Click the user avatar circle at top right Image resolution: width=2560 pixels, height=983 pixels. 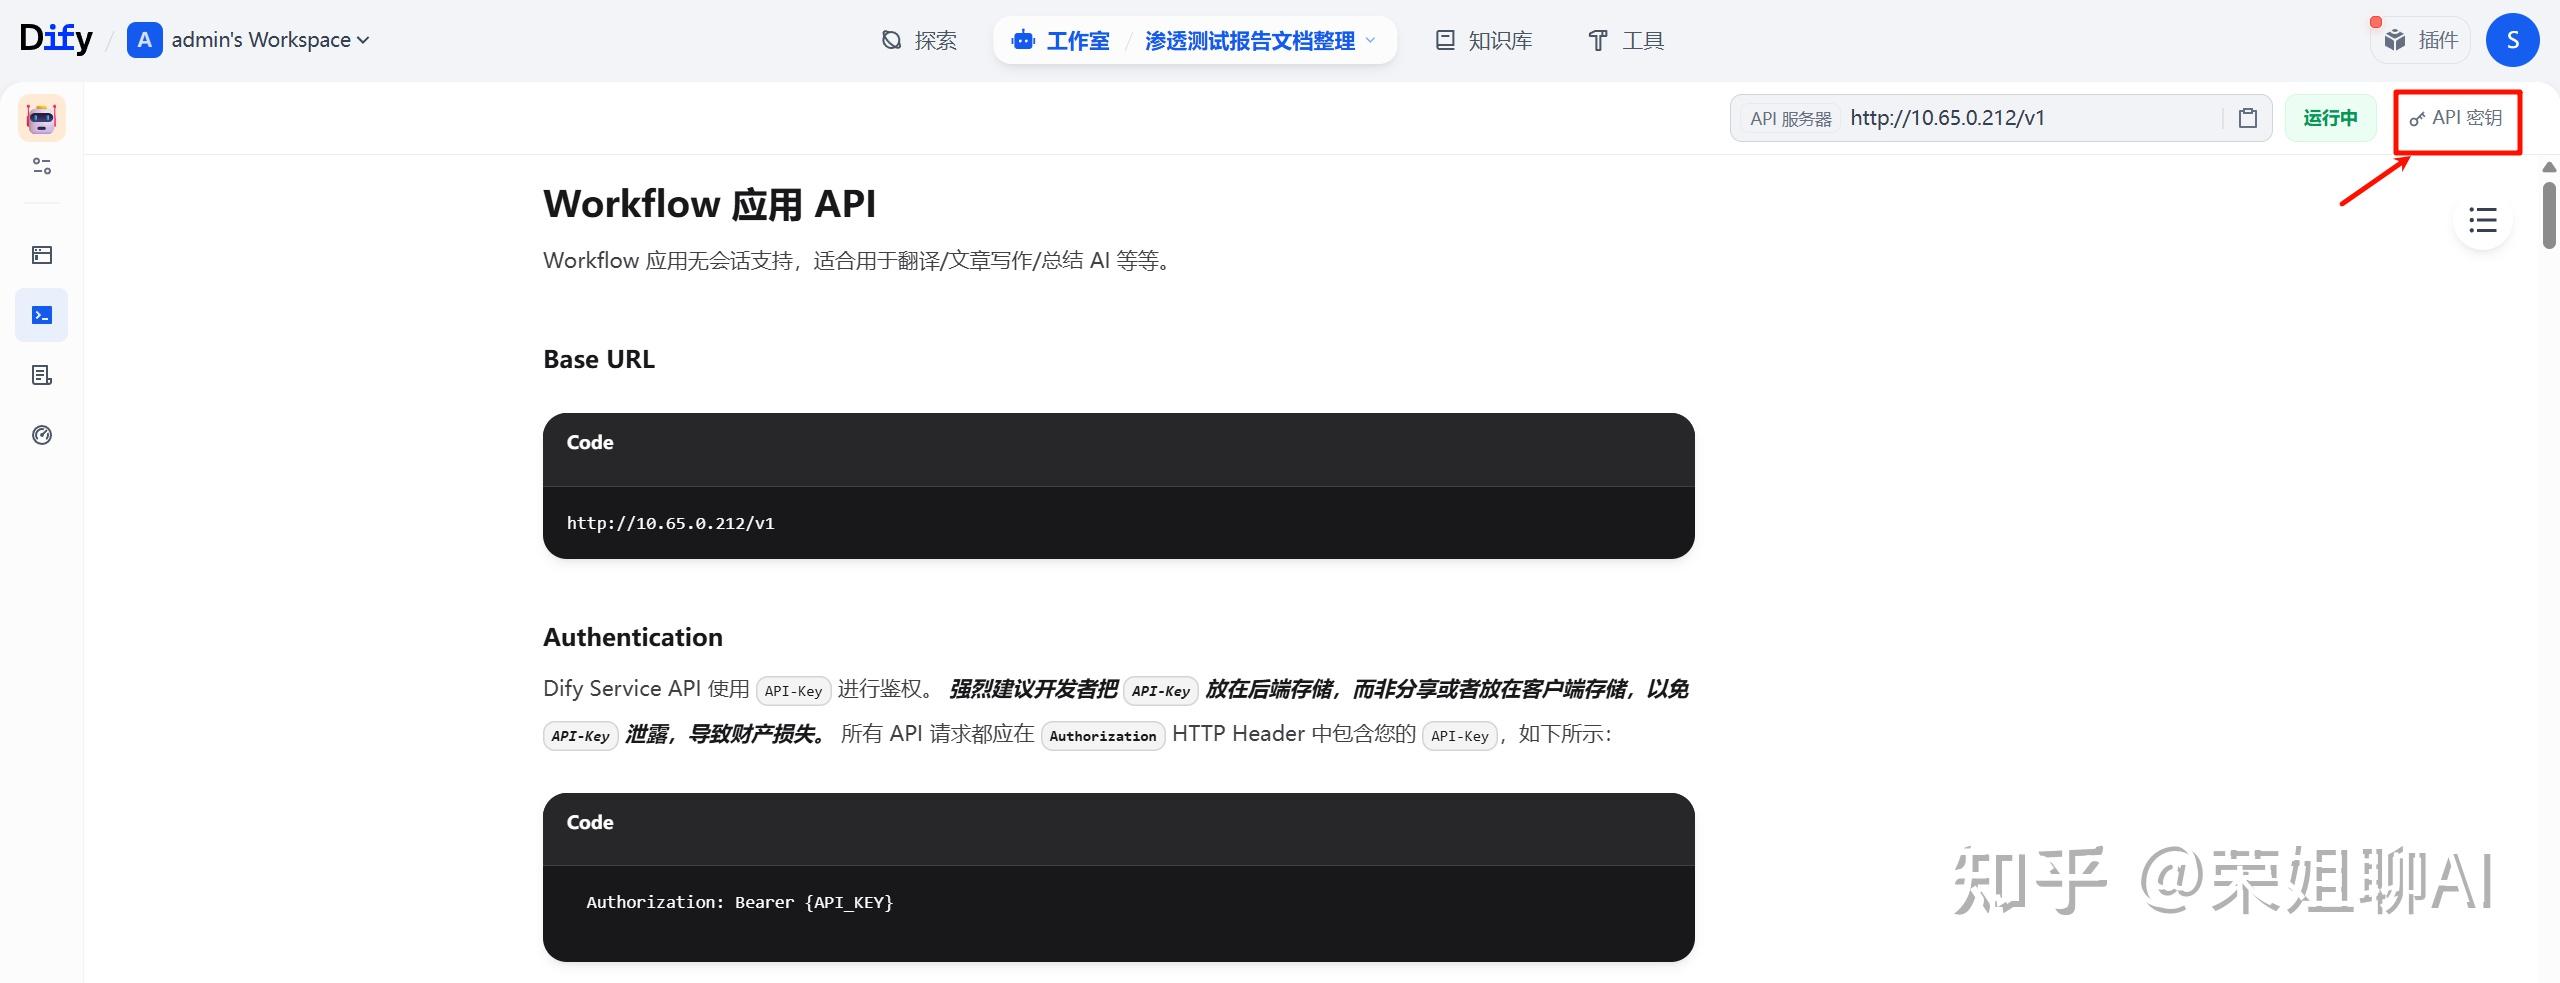click(2513, 40)
